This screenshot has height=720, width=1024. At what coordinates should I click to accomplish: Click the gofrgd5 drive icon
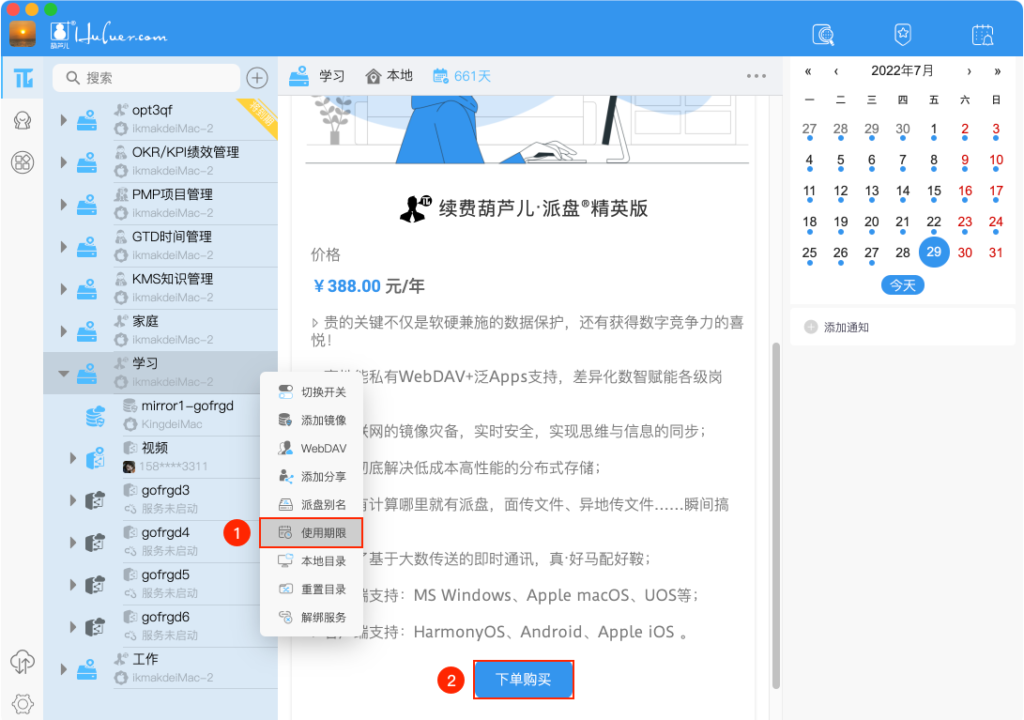pos(95,585)
